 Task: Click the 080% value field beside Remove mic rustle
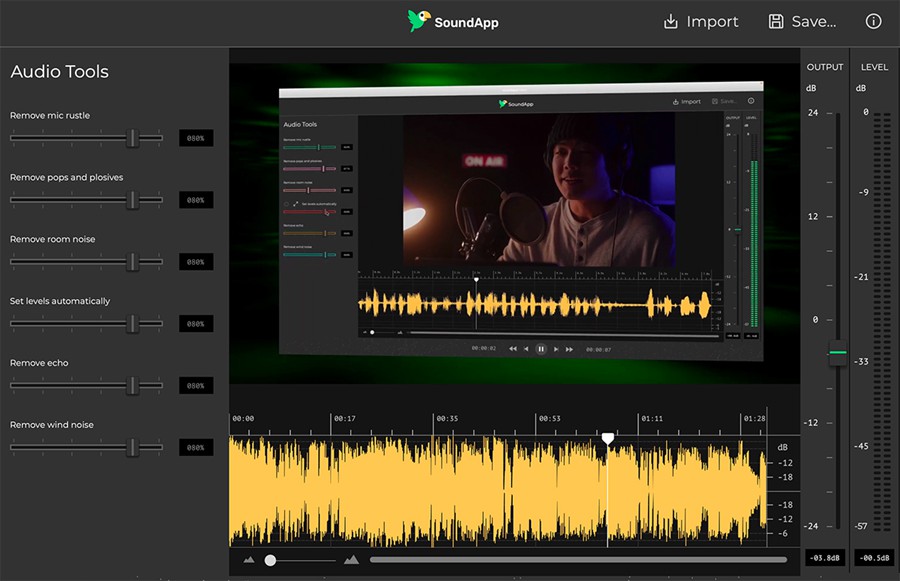[x=196, y=137]
